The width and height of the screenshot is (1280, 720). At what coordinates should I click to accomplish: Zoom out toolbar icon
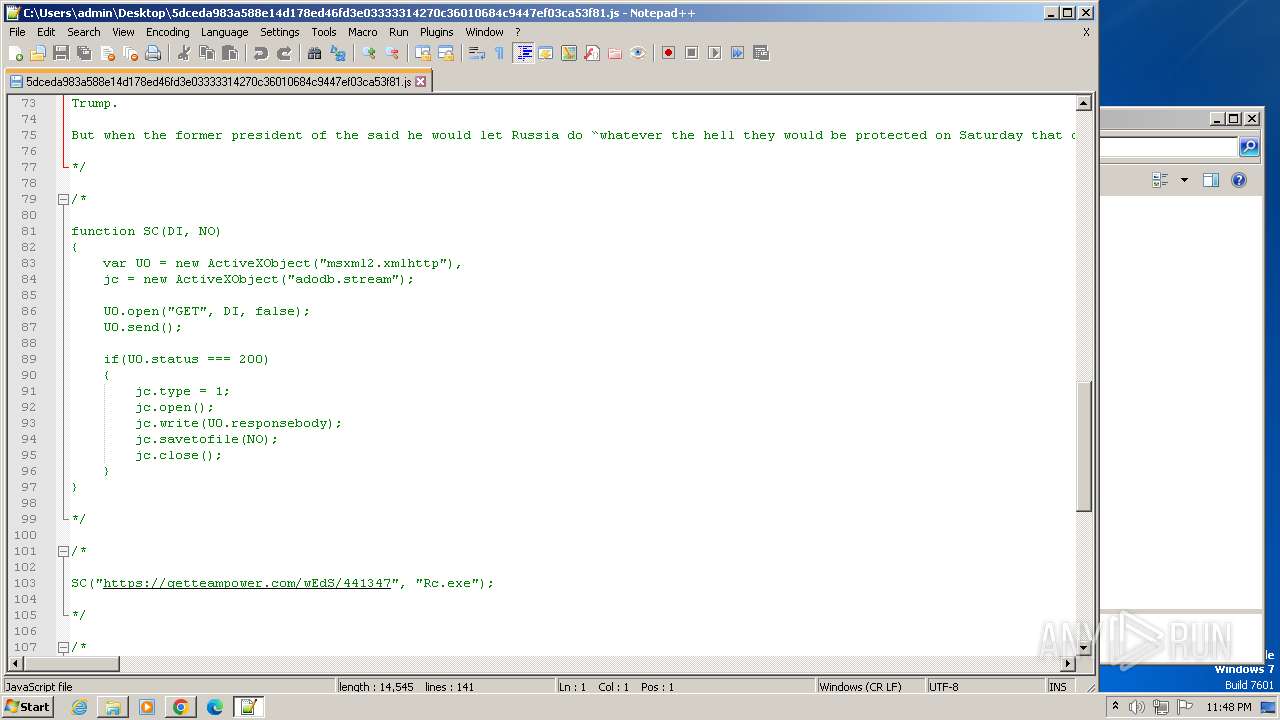coord(392,53)
